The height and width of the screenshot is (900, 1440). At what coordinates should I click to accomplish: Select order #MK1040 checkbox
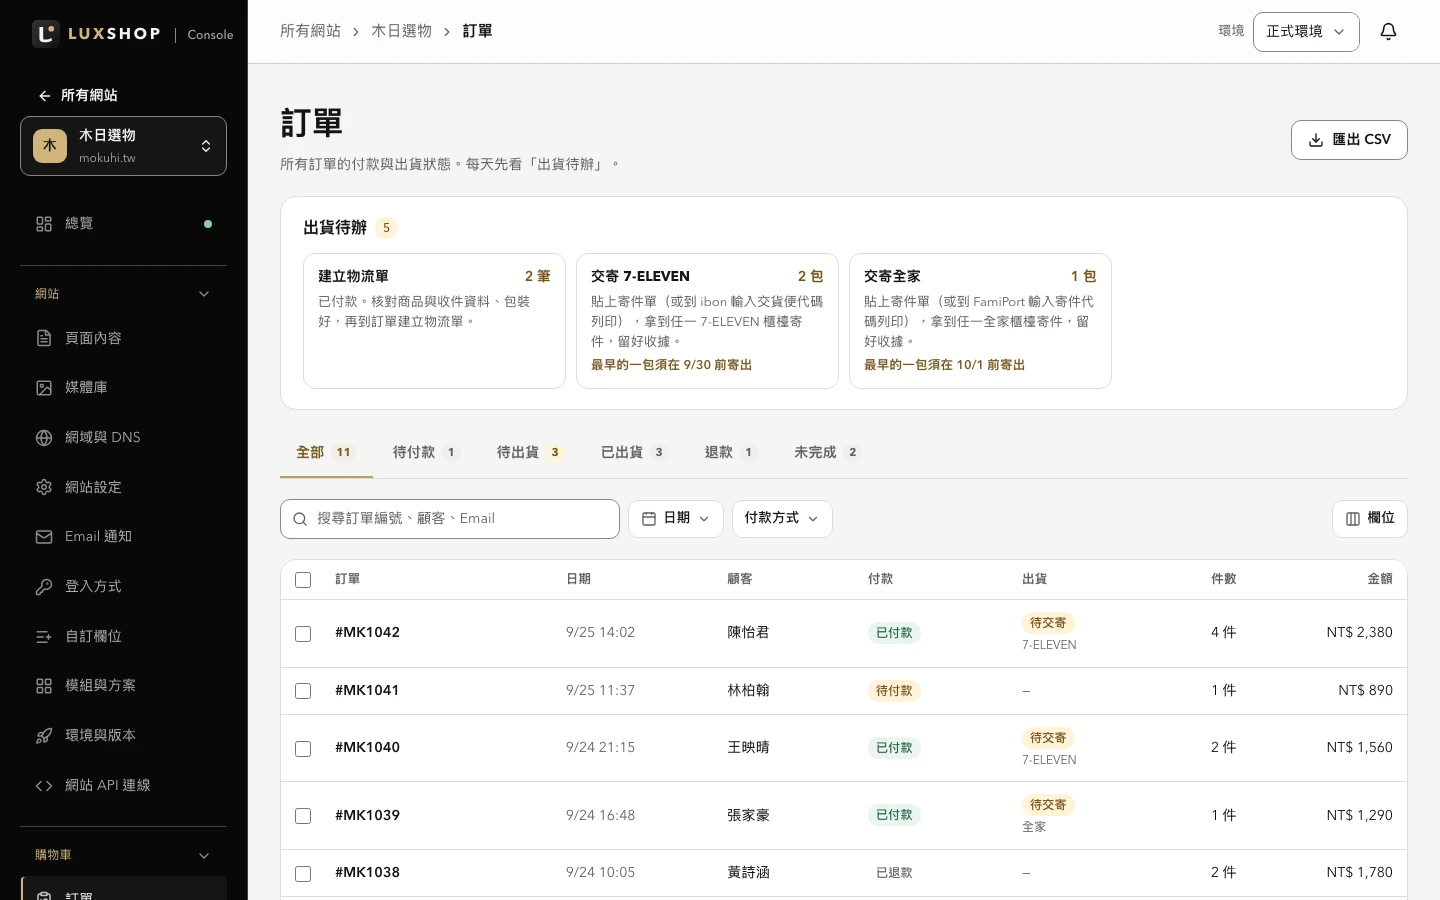[303, 749]
